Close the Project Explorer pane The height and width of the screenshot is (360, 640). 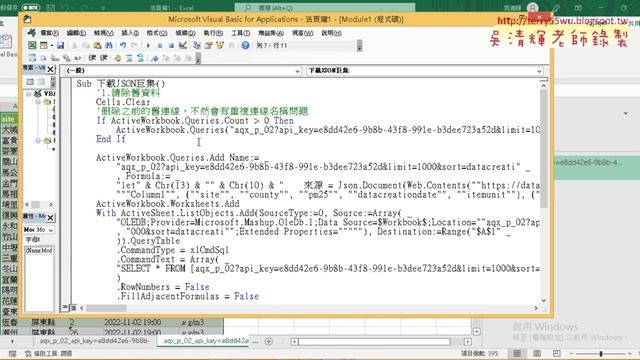pyautogui.click(x=51, y=69)
